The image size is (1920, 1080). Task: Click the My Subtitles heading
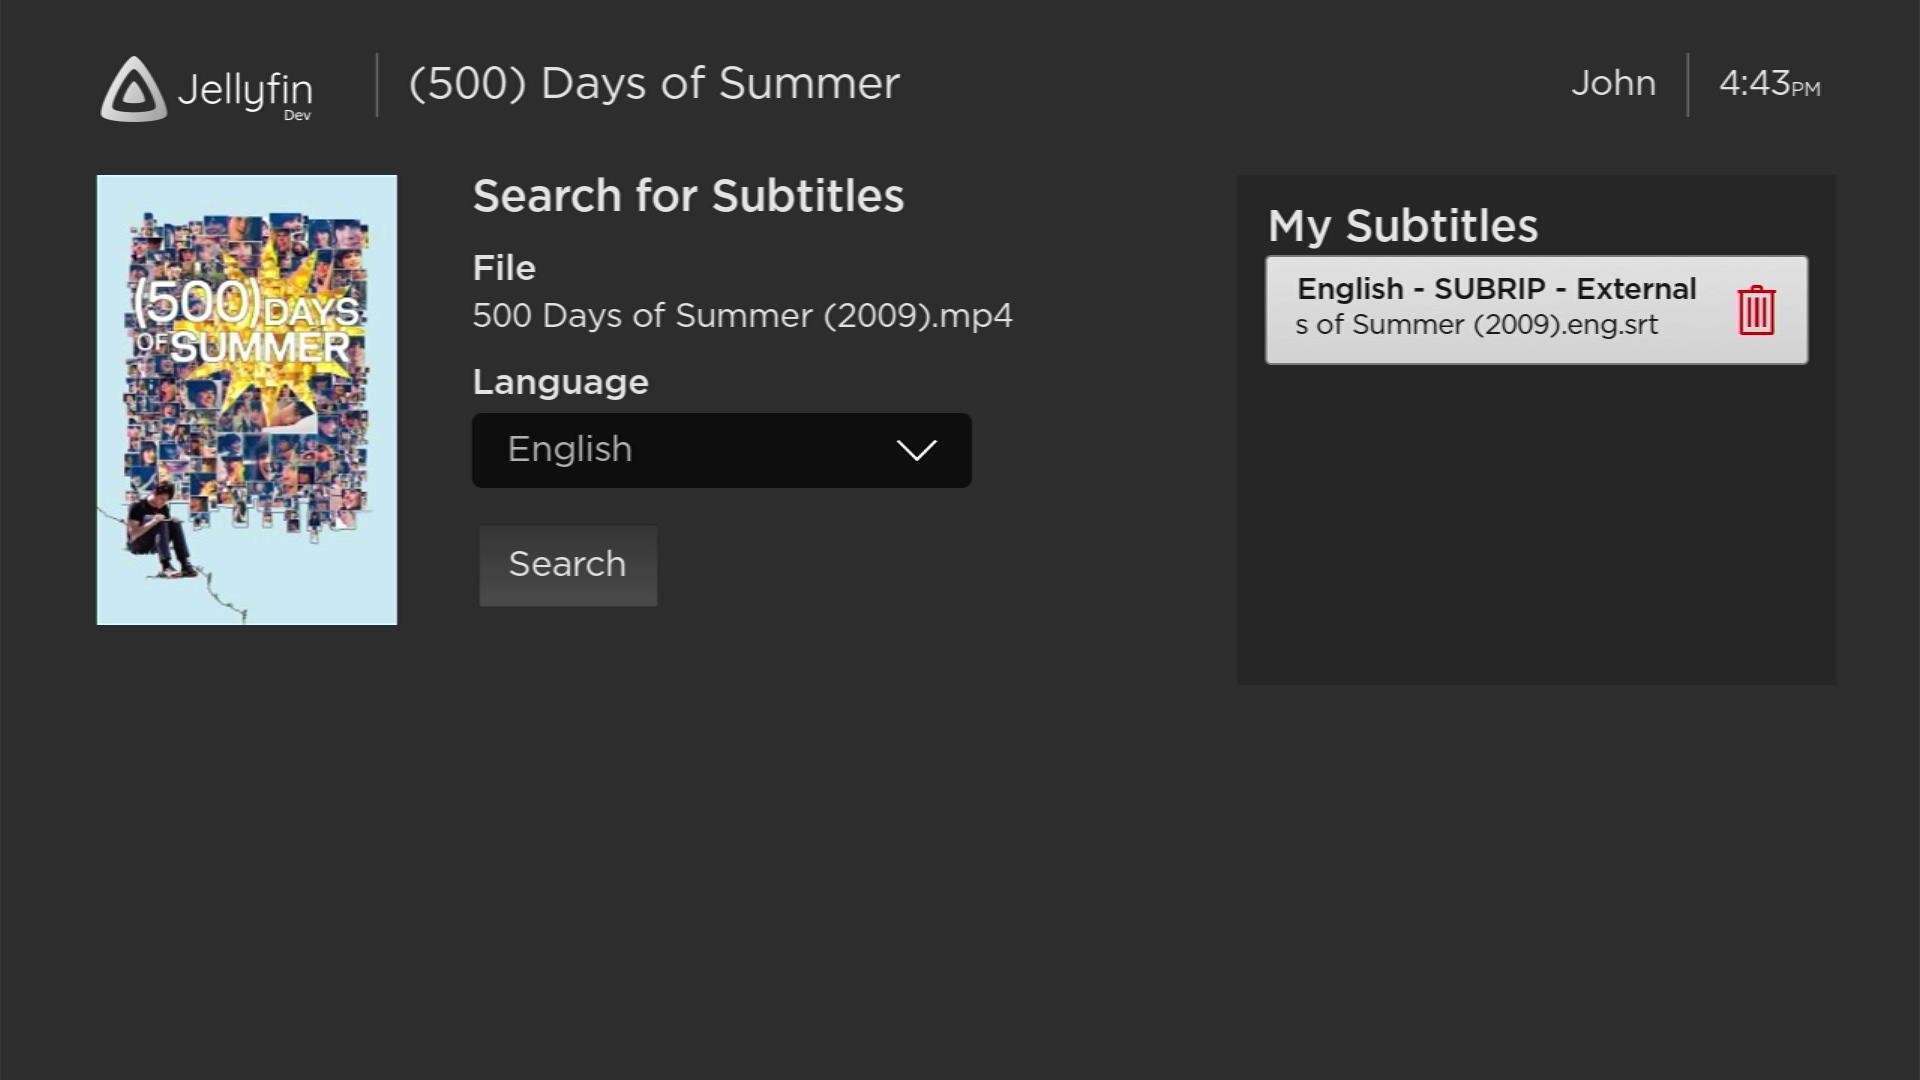click(1402, 226)
